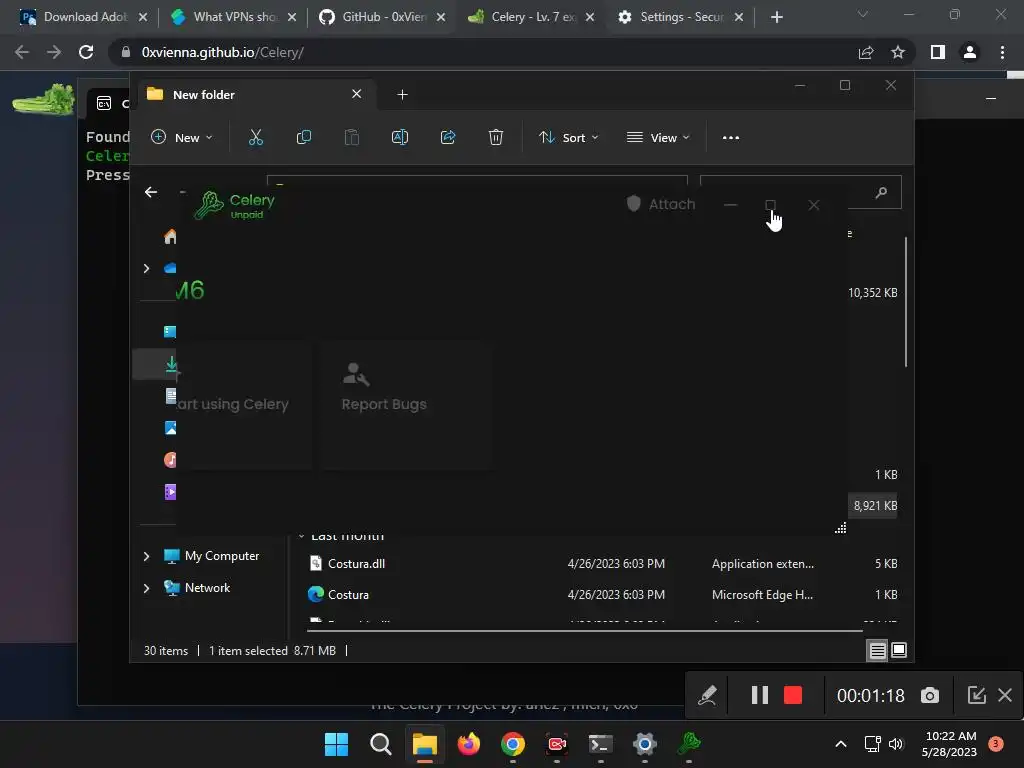Viewport: 1024px width, 768px height.
Task: Pause the screen recording
Action: [759, 696]
